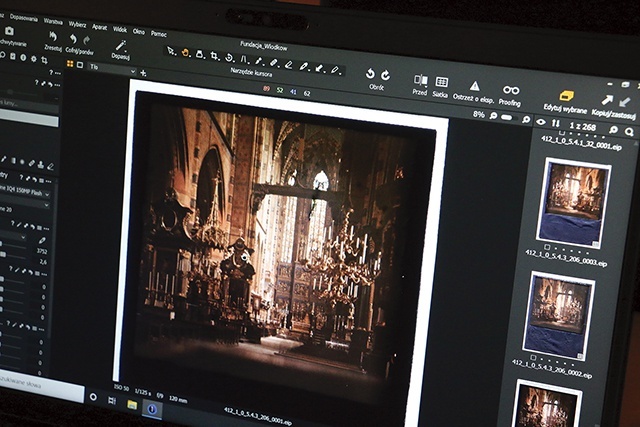Open thumbnail 412_1_0_5.4.3_206_0002

558,316
